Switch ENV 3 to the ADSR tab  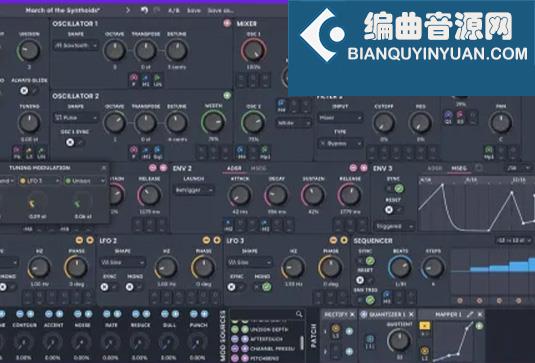pos(434,168)
